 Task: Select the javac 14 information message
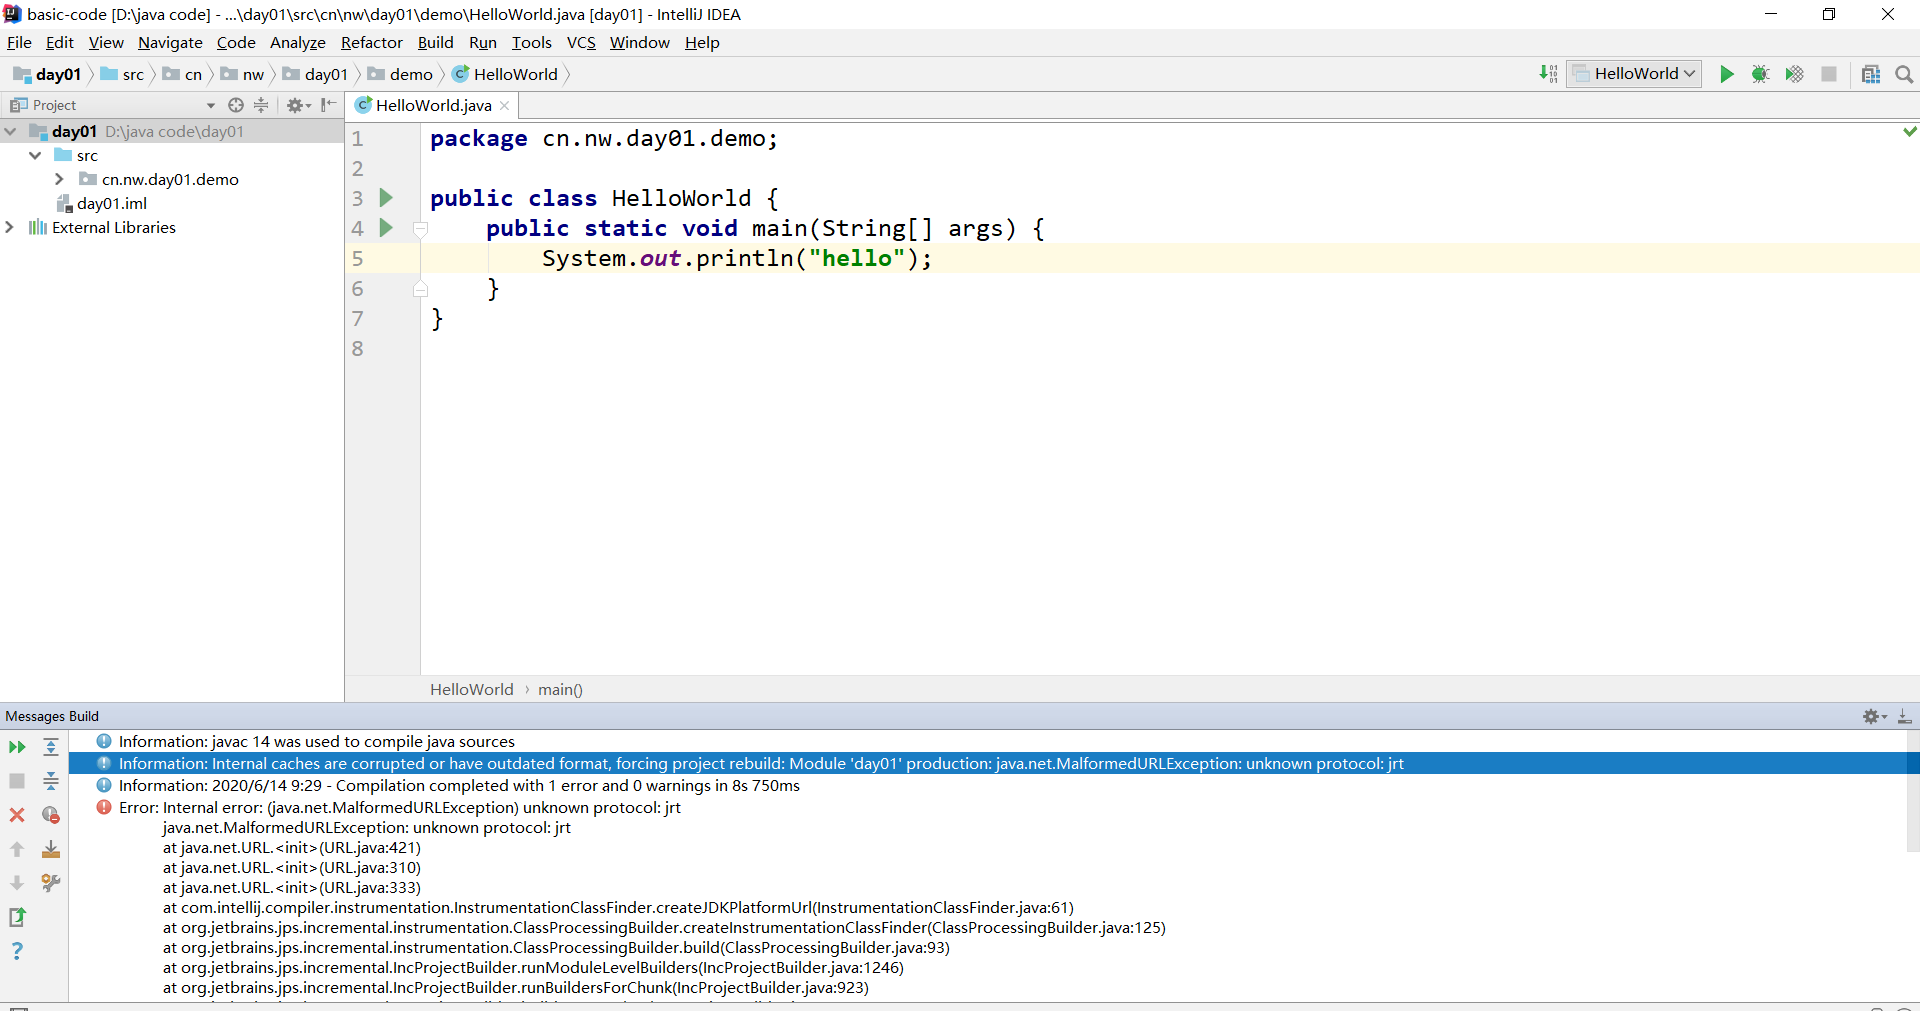tap(316, 741)
